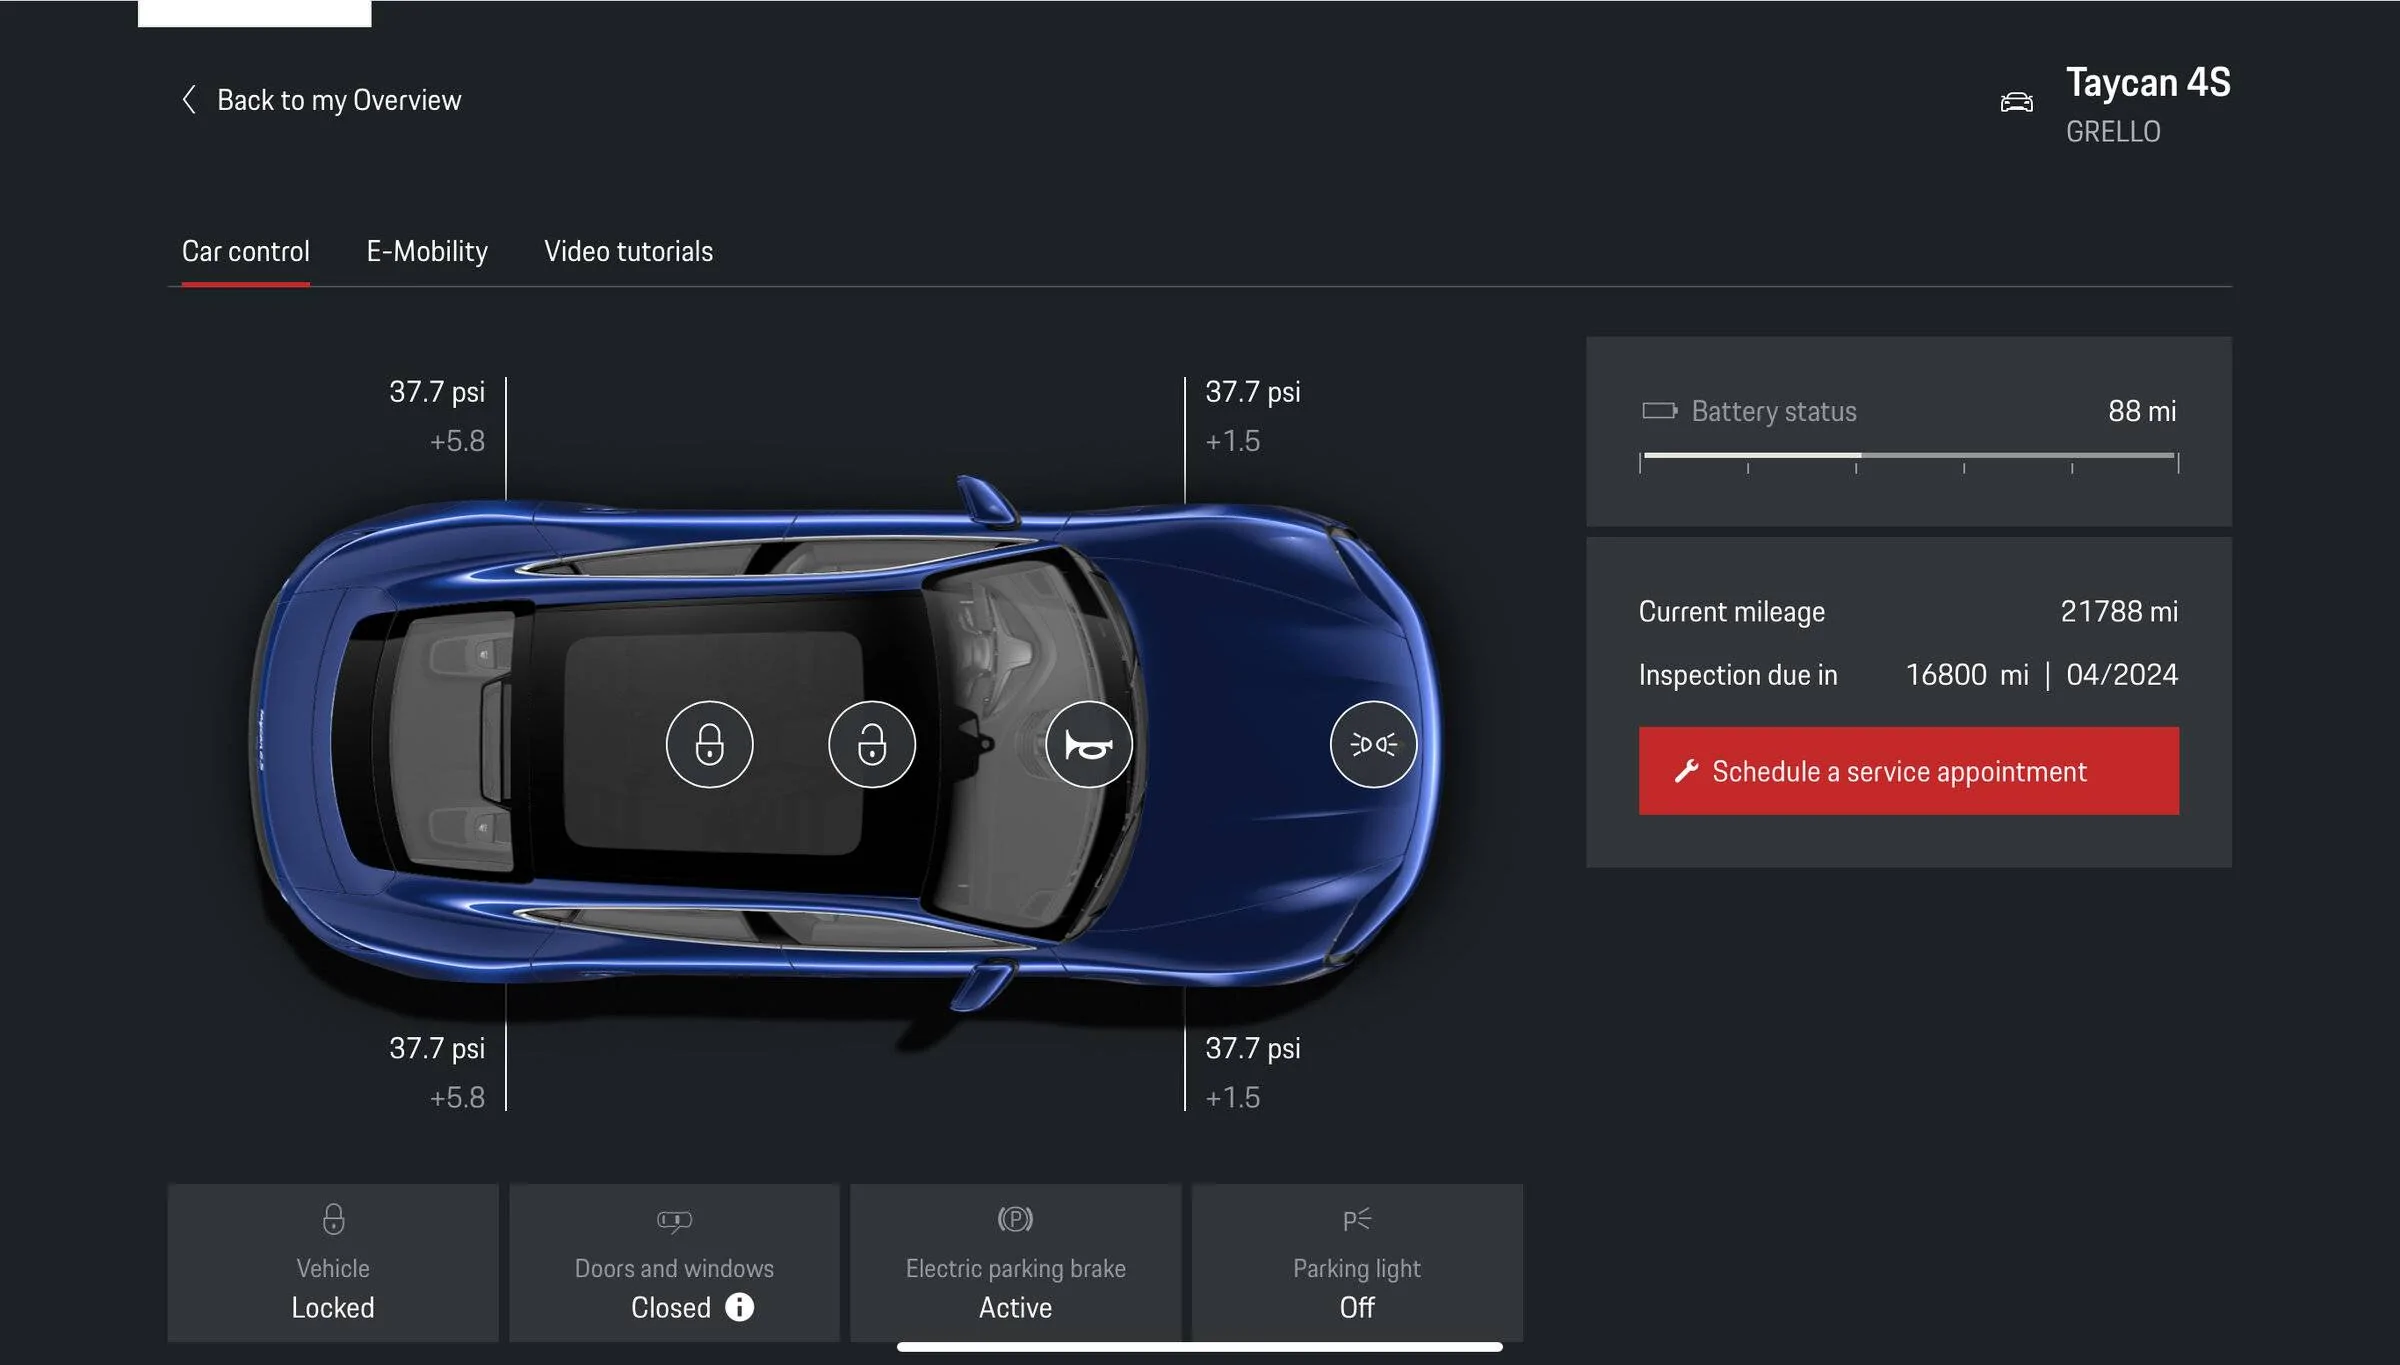2400x1365 pixels.
Task: Click the 04/2024 inspection date
Action: click(x=2122, y=675)
